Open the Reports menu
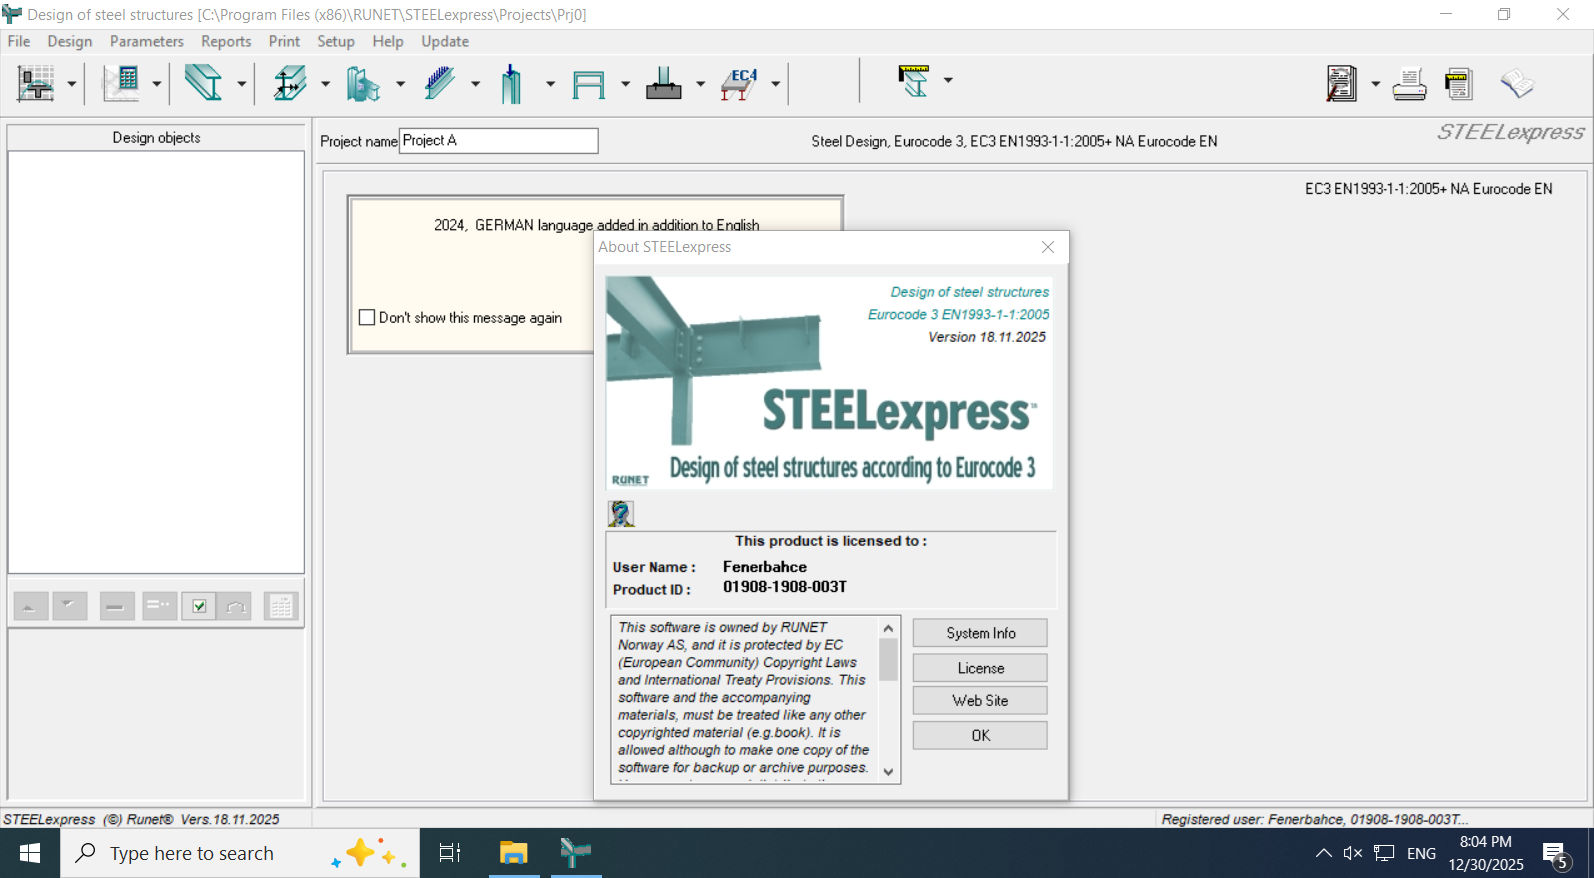The height and width of the screenshot is (878, 1594). [x=226, y=41]
